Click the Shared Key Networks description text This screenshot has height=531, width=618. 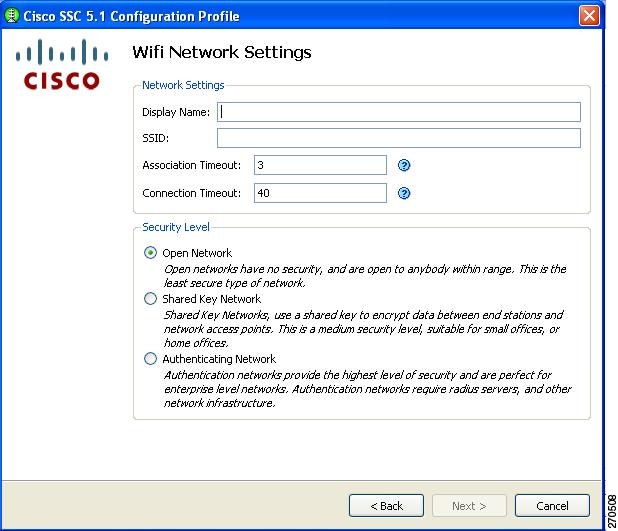tap(362, 329)
